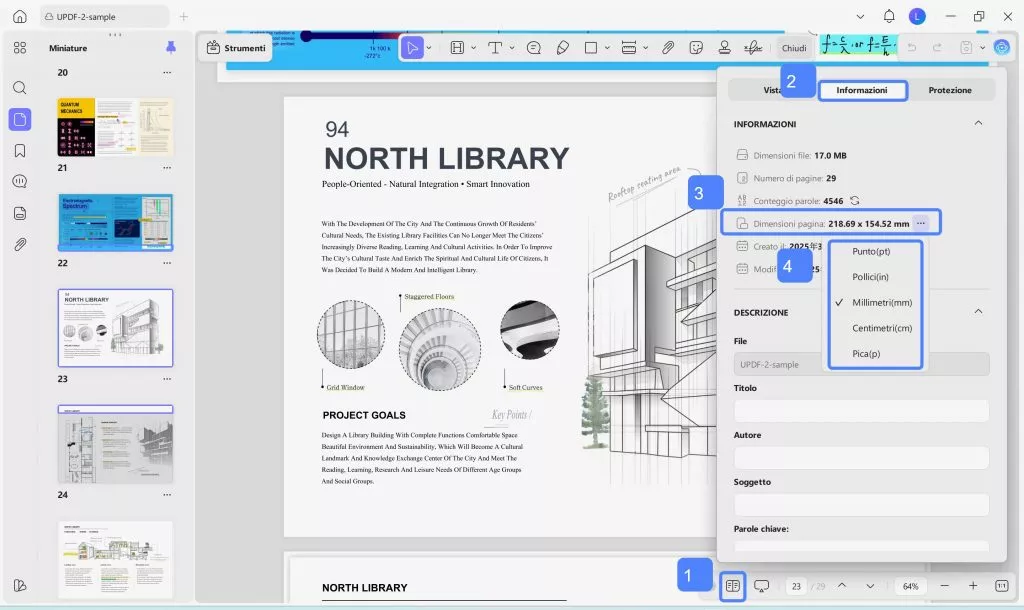Open options for page 21 thumbnail
This screenshot has height=610, width=1024.
pyautogui.click(x=167, y=168)
